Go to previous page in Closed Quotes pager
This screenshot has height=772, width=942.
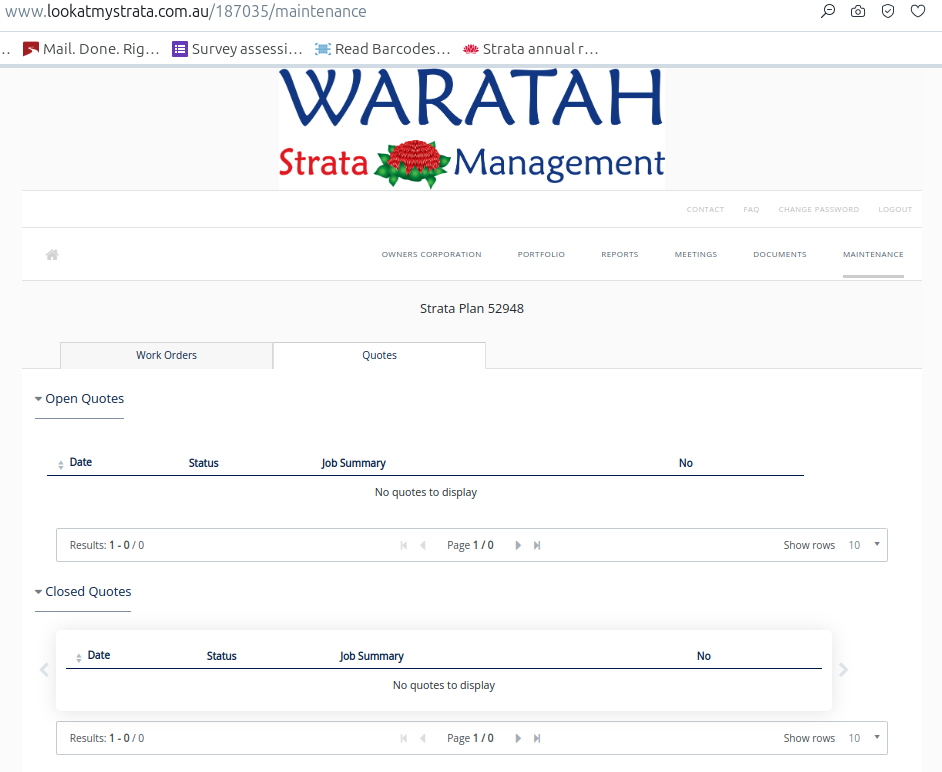tap(423, 738)
